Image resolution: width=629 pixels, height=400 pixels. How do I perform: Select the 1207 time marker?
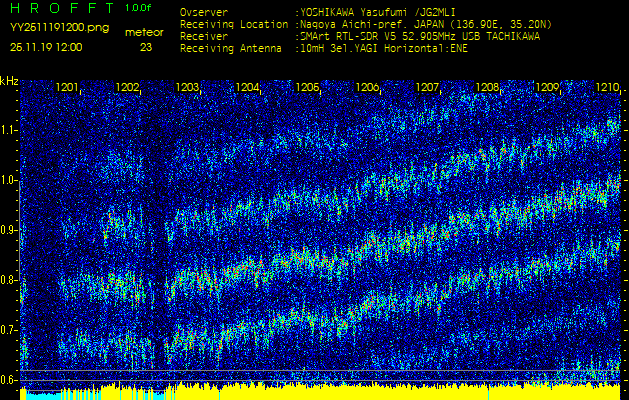427,88
